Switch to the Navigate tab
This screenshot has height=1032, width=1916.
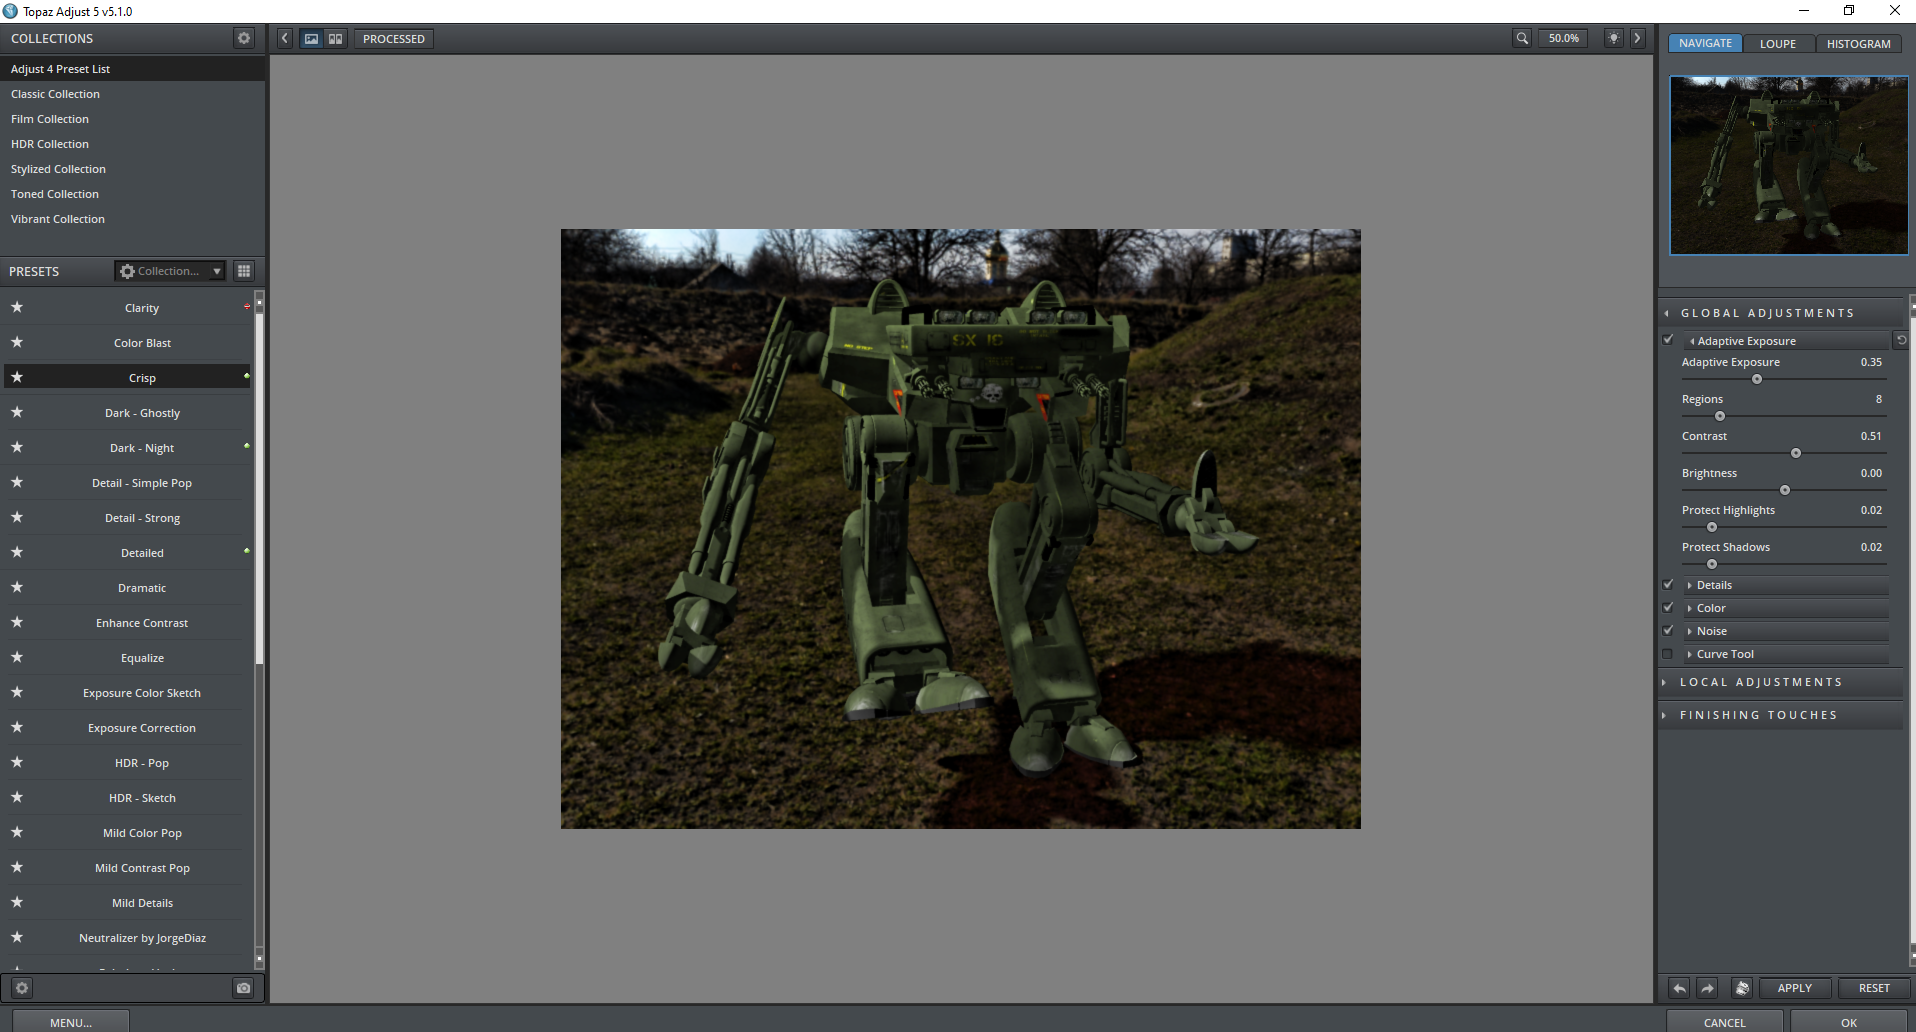coord(1706,43)
